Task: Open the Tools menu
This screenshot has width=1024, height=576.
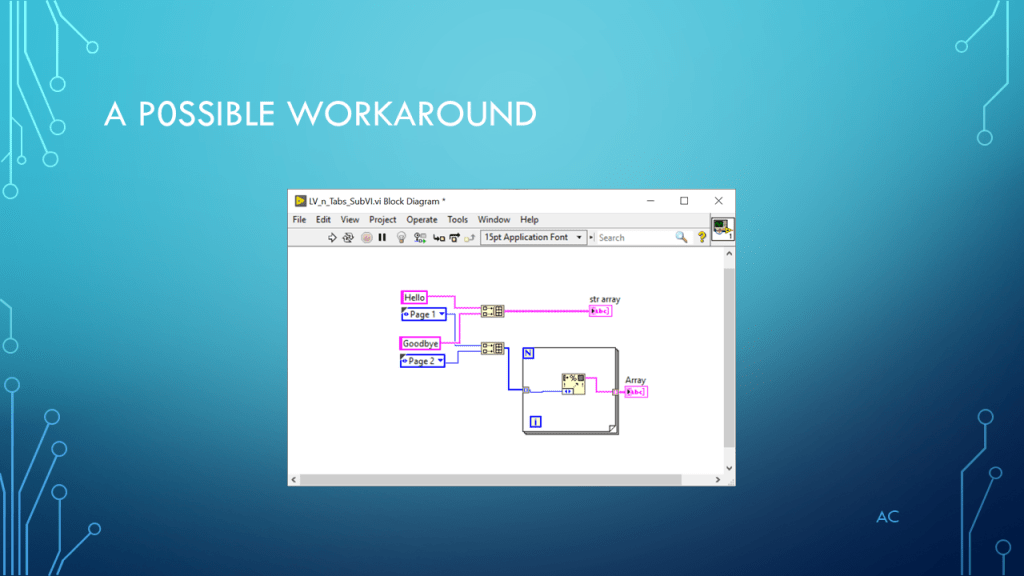Action: coord(457,220)
